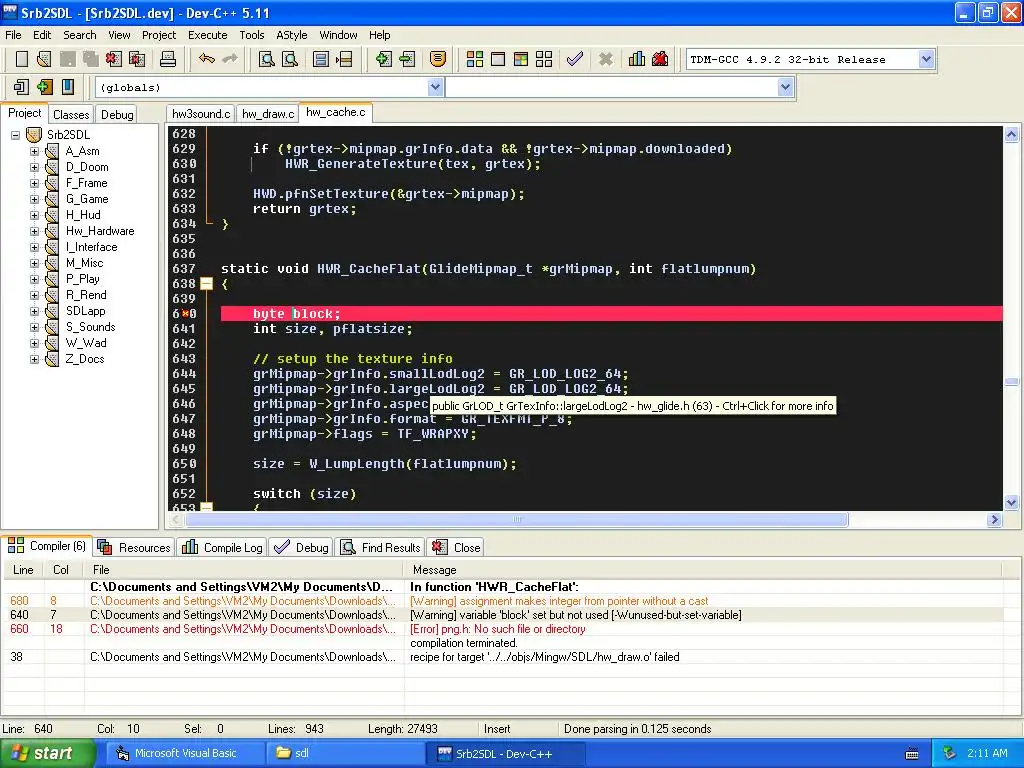Switch to the hw3sound.c editor tab
The width and height of the screenshot is (1024, 768).
pyautogui.click(x=201, y=114)
